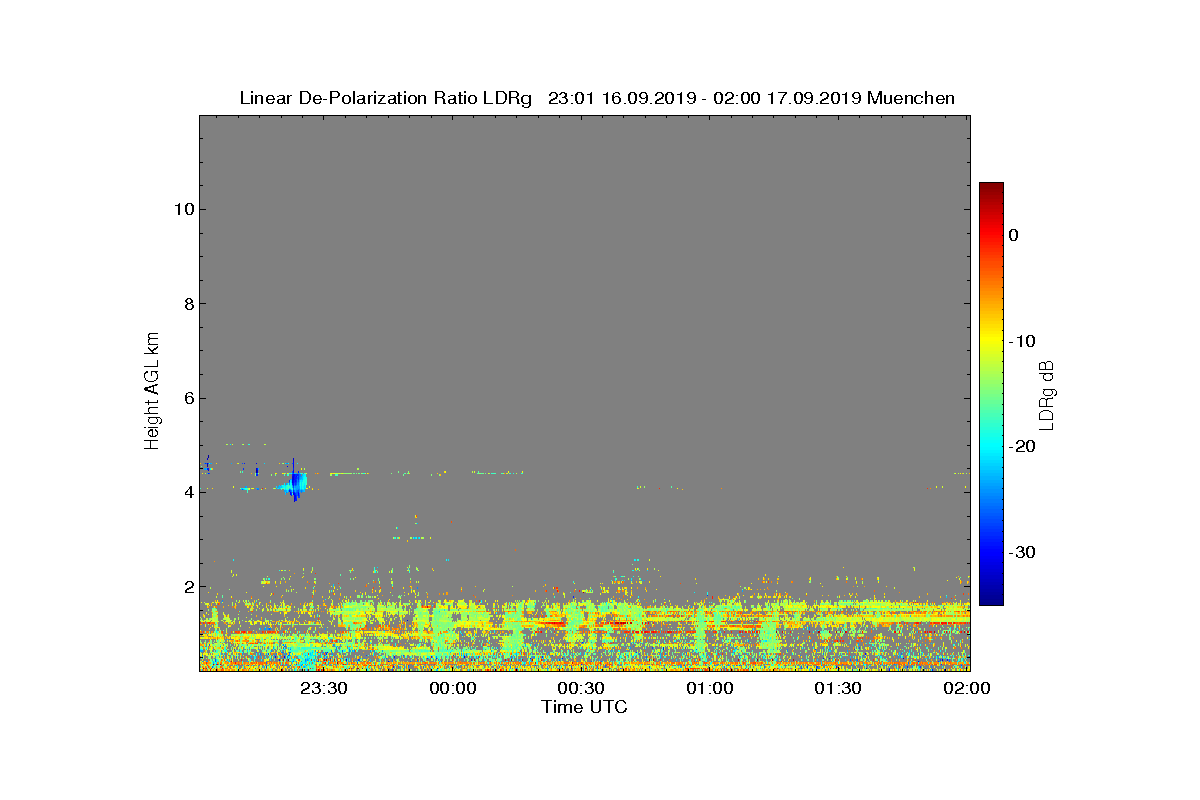The width and height of the screenshot is (1200, 800).
Task: Click the 00:00 time axis label
Action: pos(453,688)
